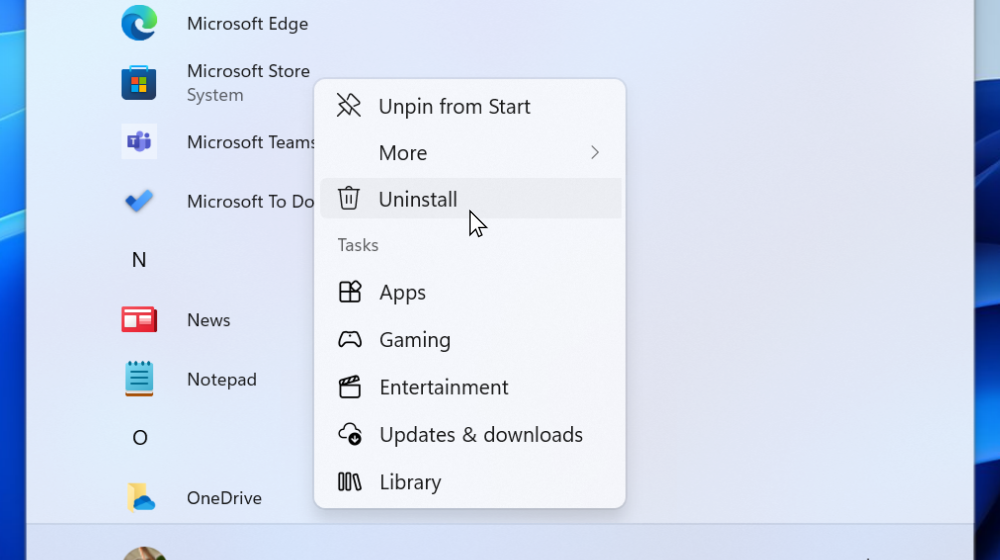Choose Uninstall from the context menu

(x=418, y=199)
